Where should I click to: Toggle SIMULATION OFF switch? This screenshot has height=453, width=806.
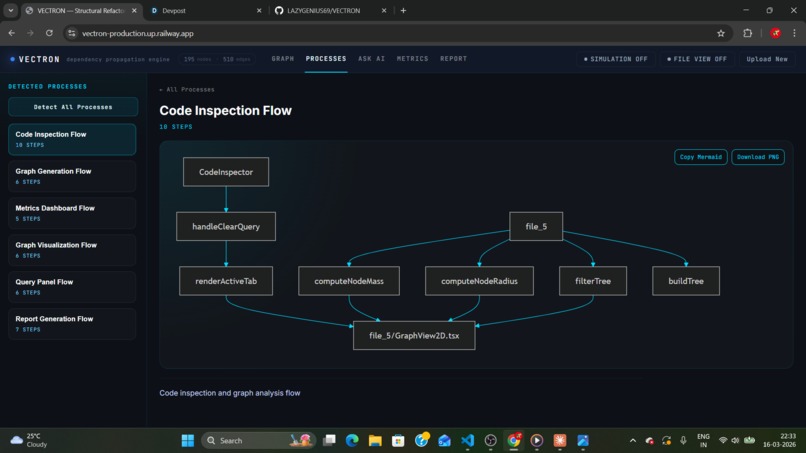pos(615,59)
